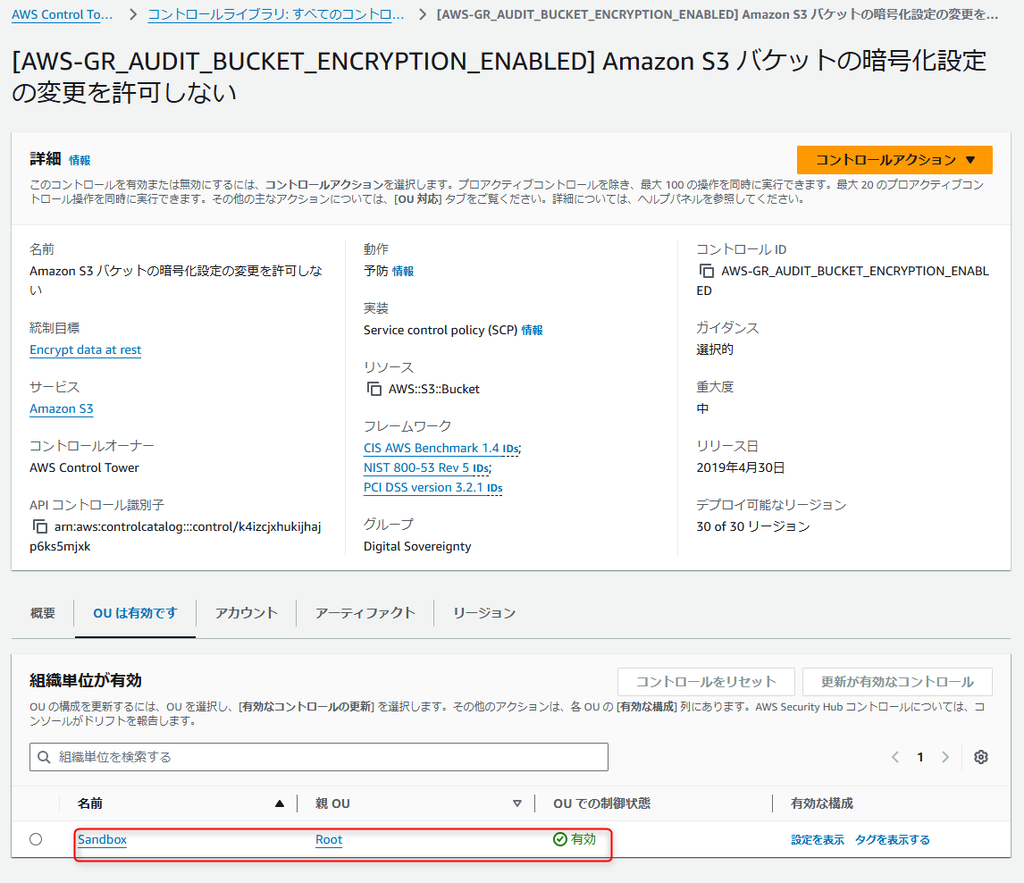1024x883 pixels.
Task: Click the search magnifier icon
Action: pos(44,757)
